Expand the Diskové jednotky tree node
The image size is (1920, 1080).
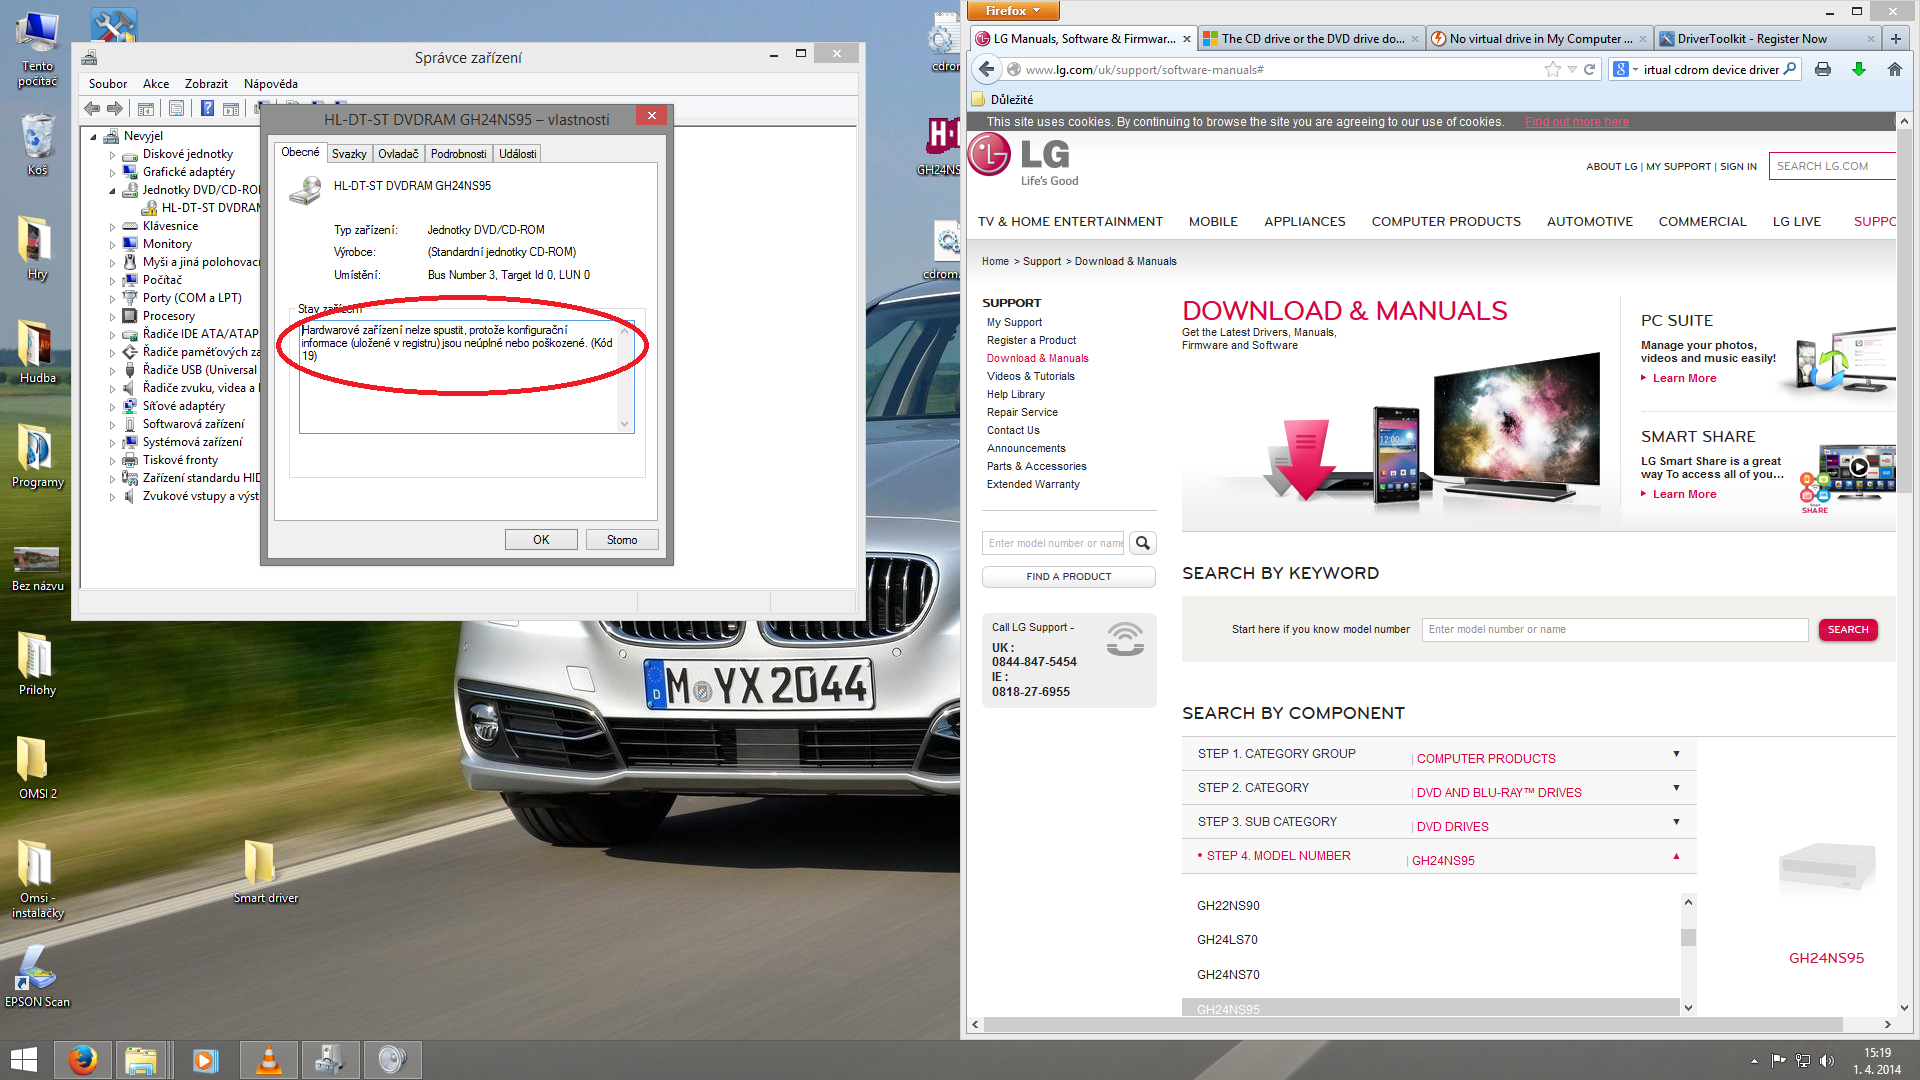point(112,155)
